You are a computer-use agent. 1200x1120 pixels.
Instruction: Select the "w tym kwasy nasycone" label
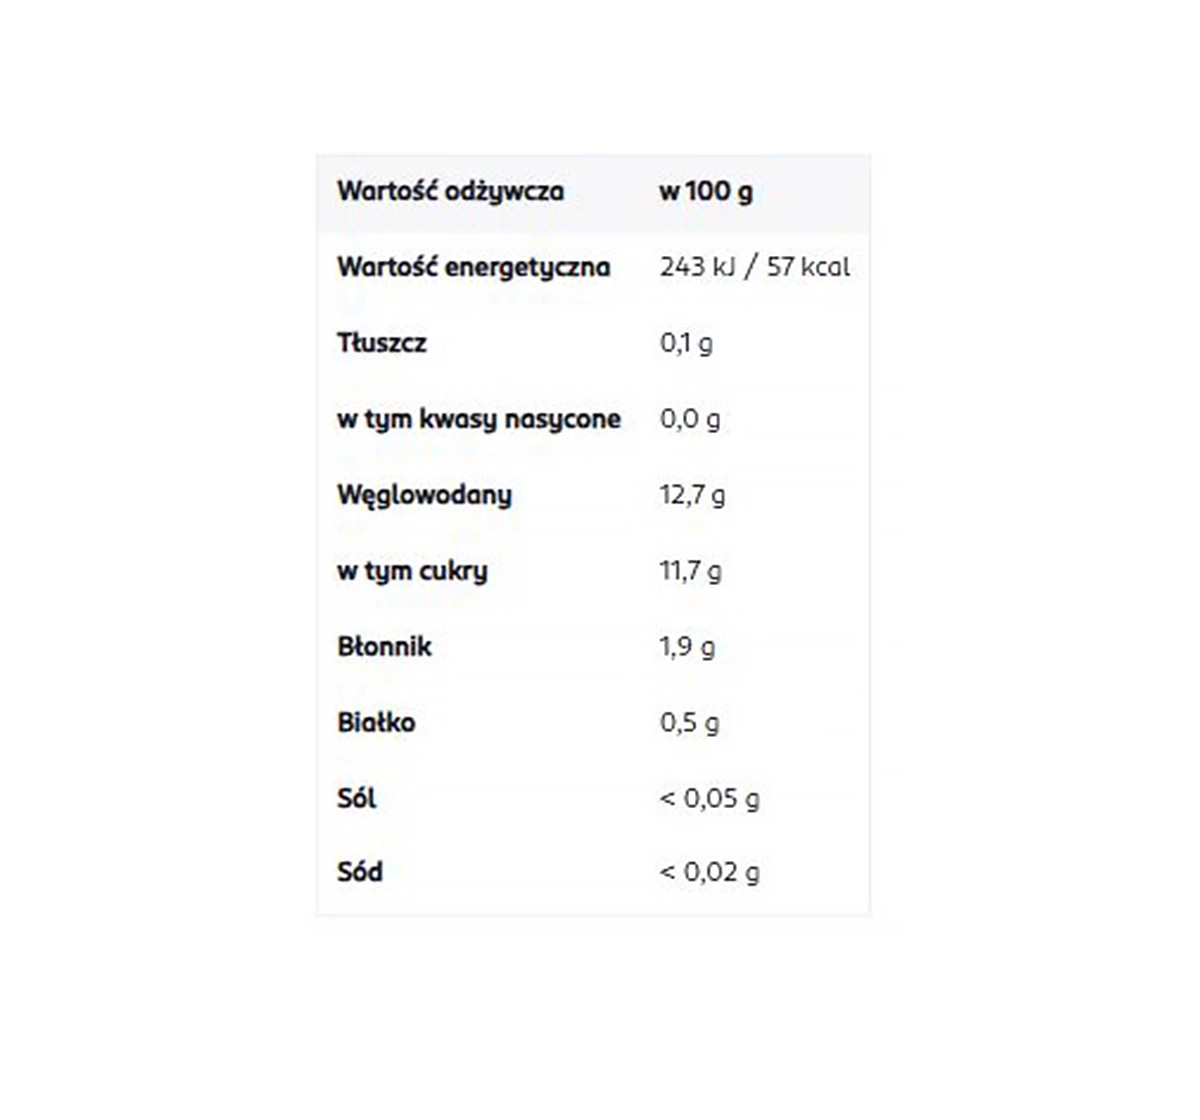(x=479, y=419)
